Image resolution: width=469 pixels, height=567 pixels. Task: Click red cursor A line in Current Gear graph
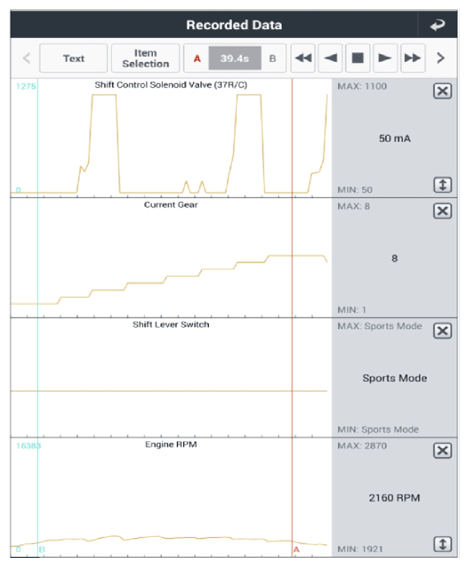point(292,257)
